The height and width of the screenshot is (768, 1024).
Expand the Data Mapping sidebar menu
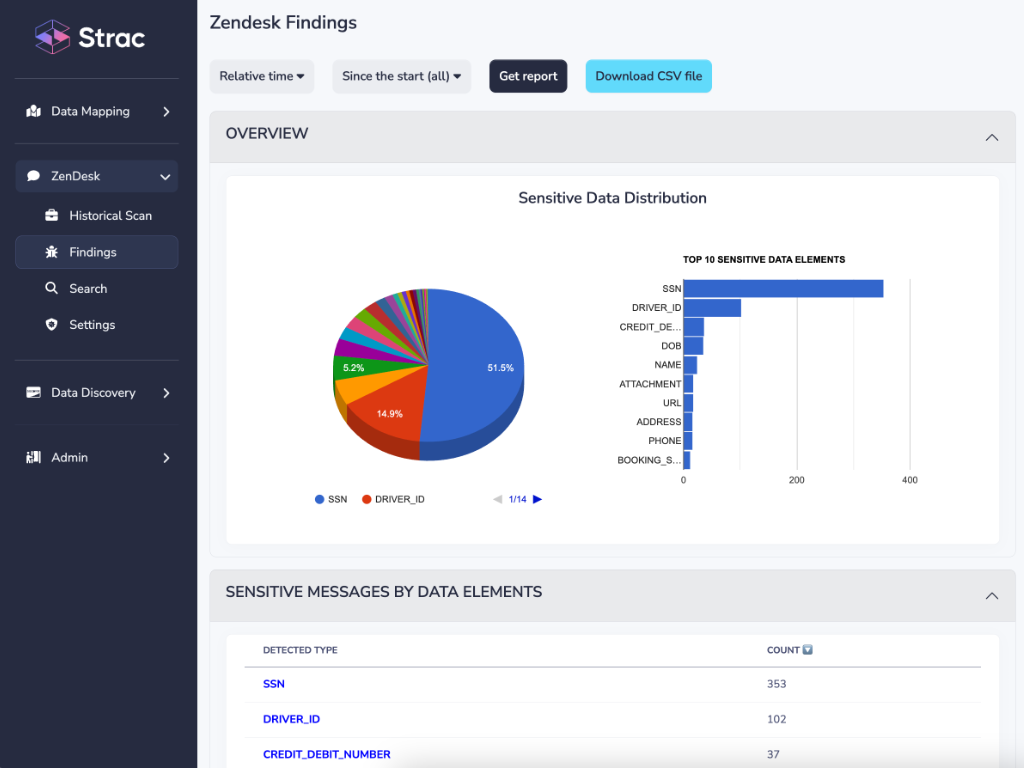tap(166, 112)
